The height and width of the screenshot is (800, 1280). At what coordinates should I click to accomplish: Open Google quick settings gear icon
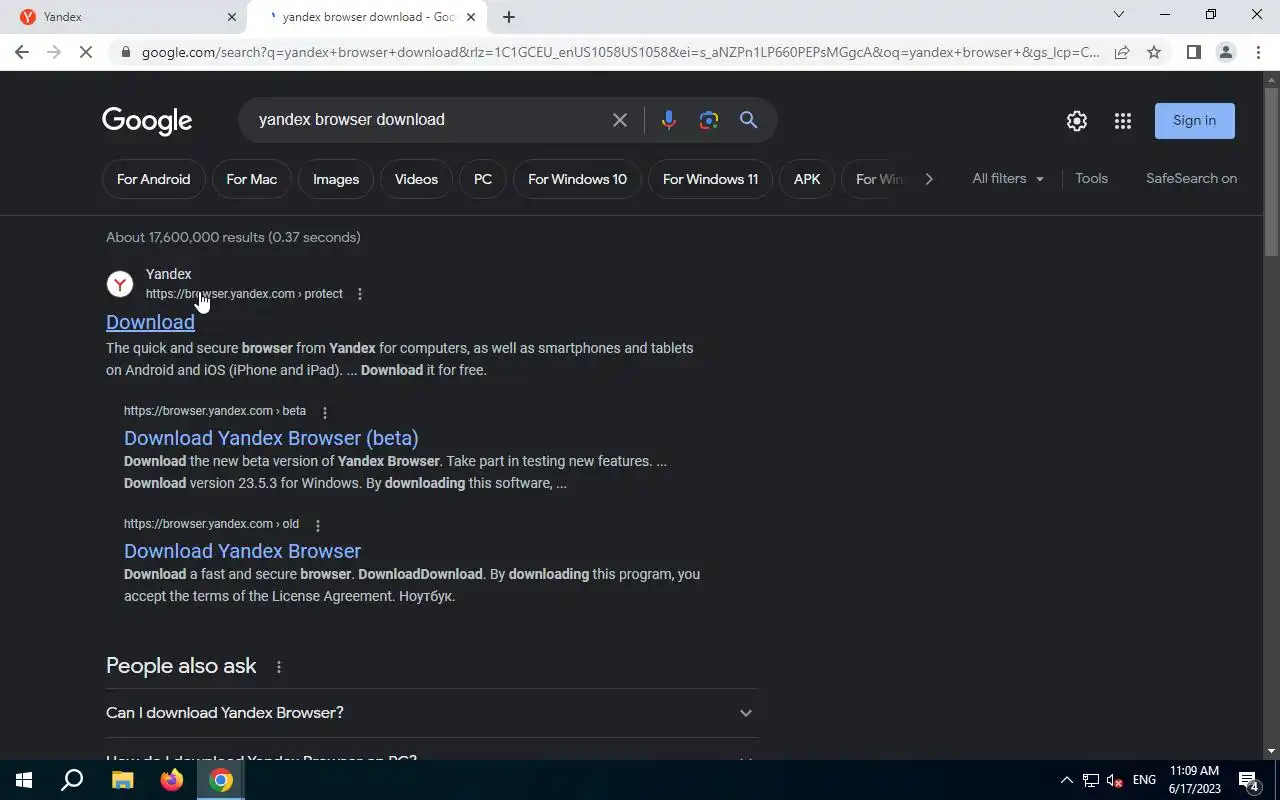(1077, 121)
